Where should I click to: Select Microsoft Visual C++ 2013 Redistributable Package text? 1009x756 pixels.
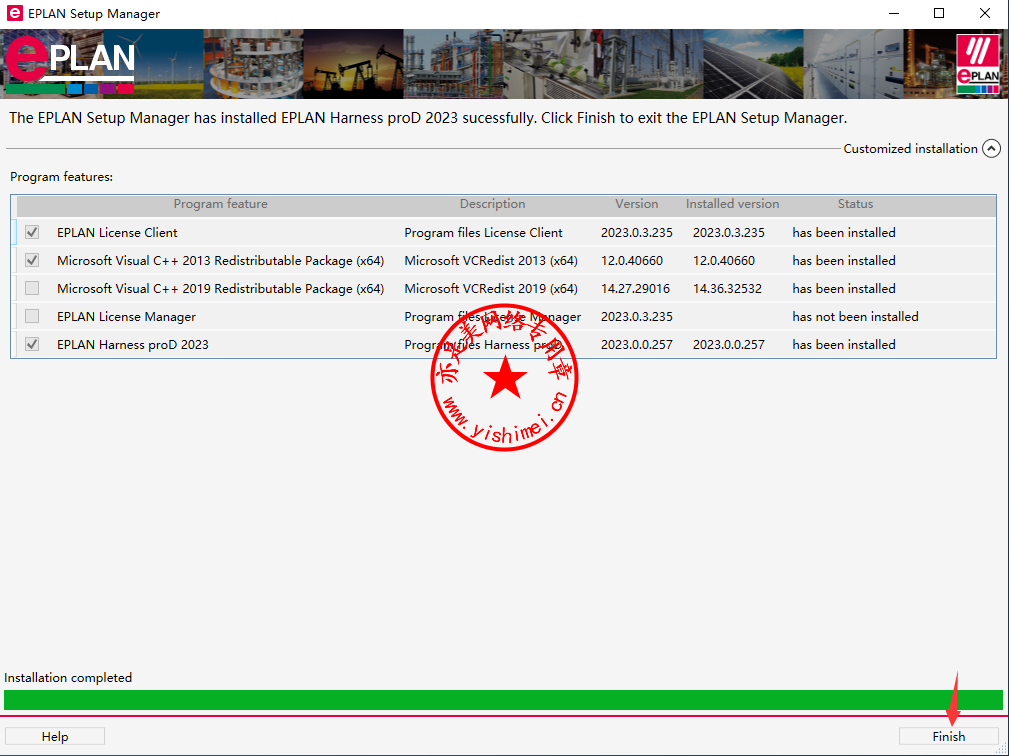221,261
